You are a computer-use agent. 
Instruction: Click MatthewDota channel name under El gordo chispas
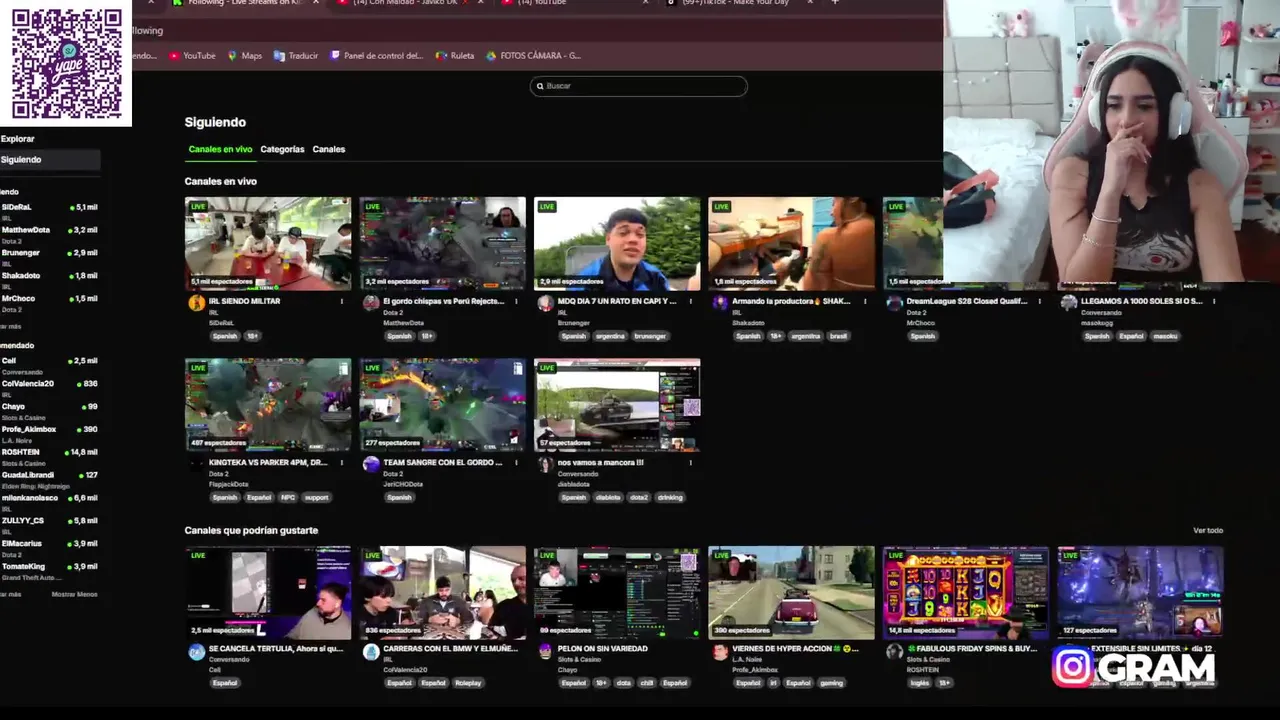(x=402, y=323)
